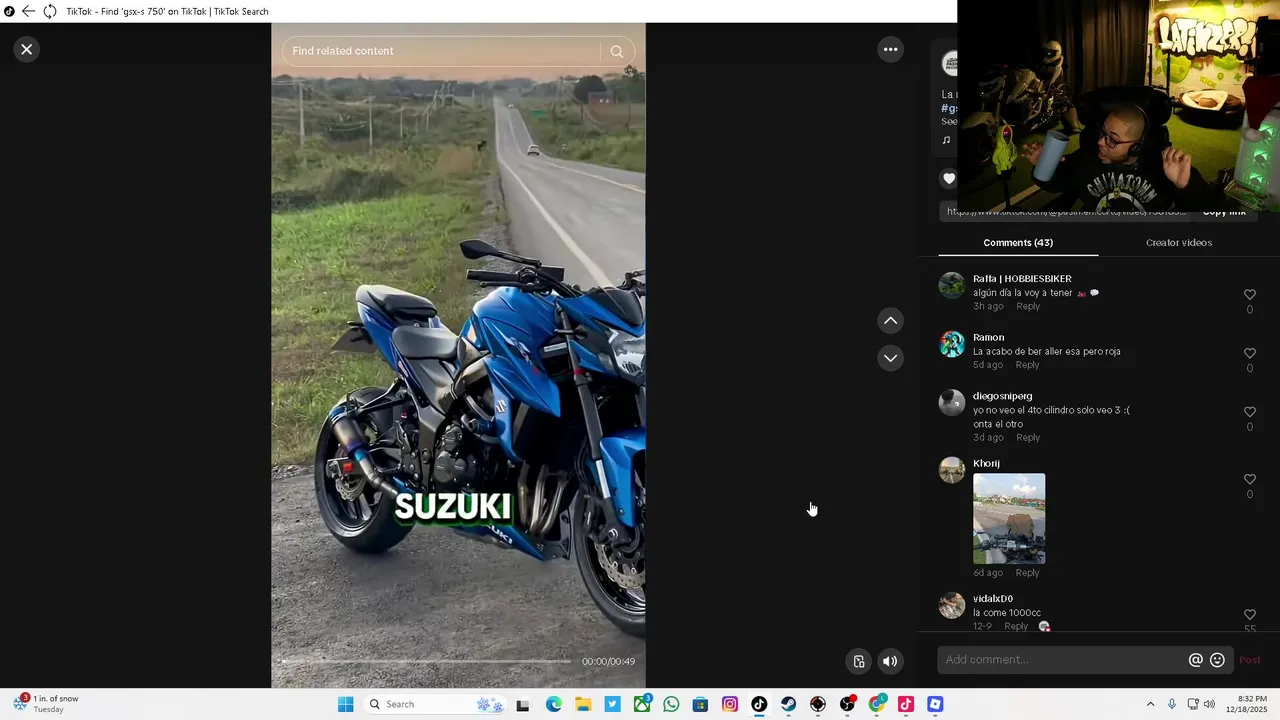Launch Microsoft Edge from the taskbar
The height and width of the screenshot is (720, 1280).
click(553, 704)
